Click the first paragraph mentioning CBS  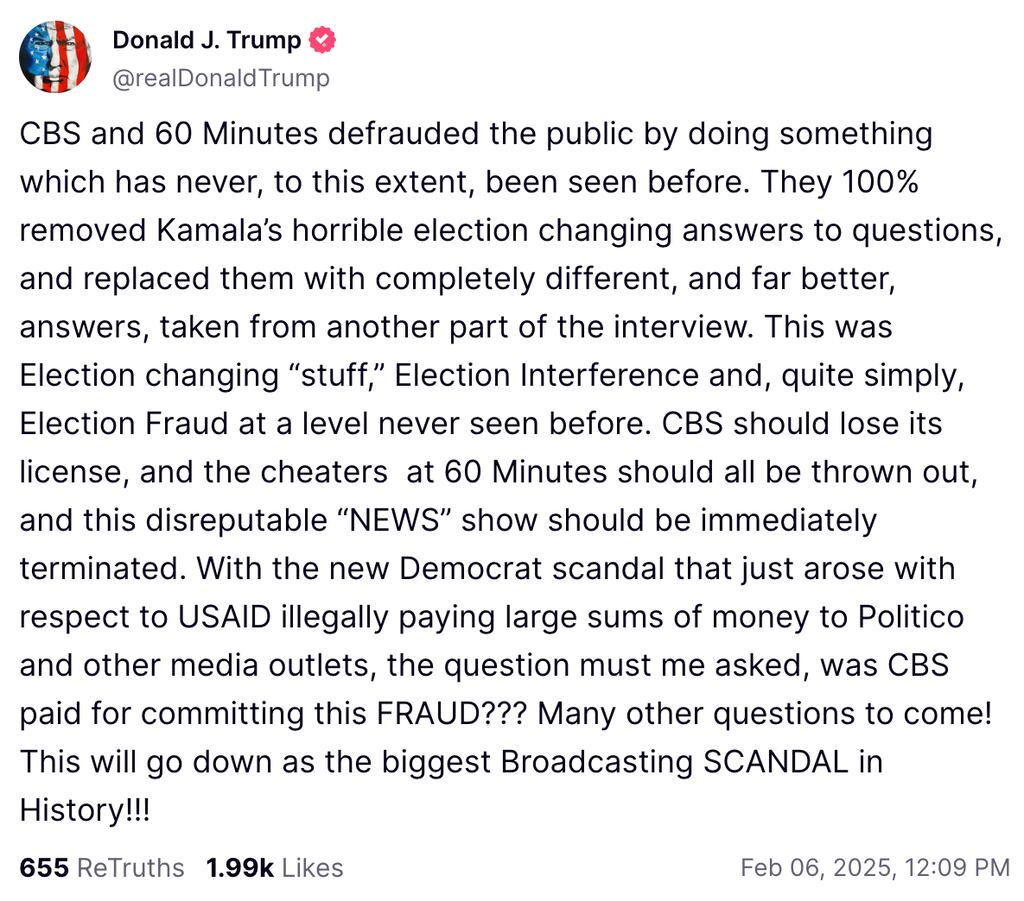(x=476, y=133)
